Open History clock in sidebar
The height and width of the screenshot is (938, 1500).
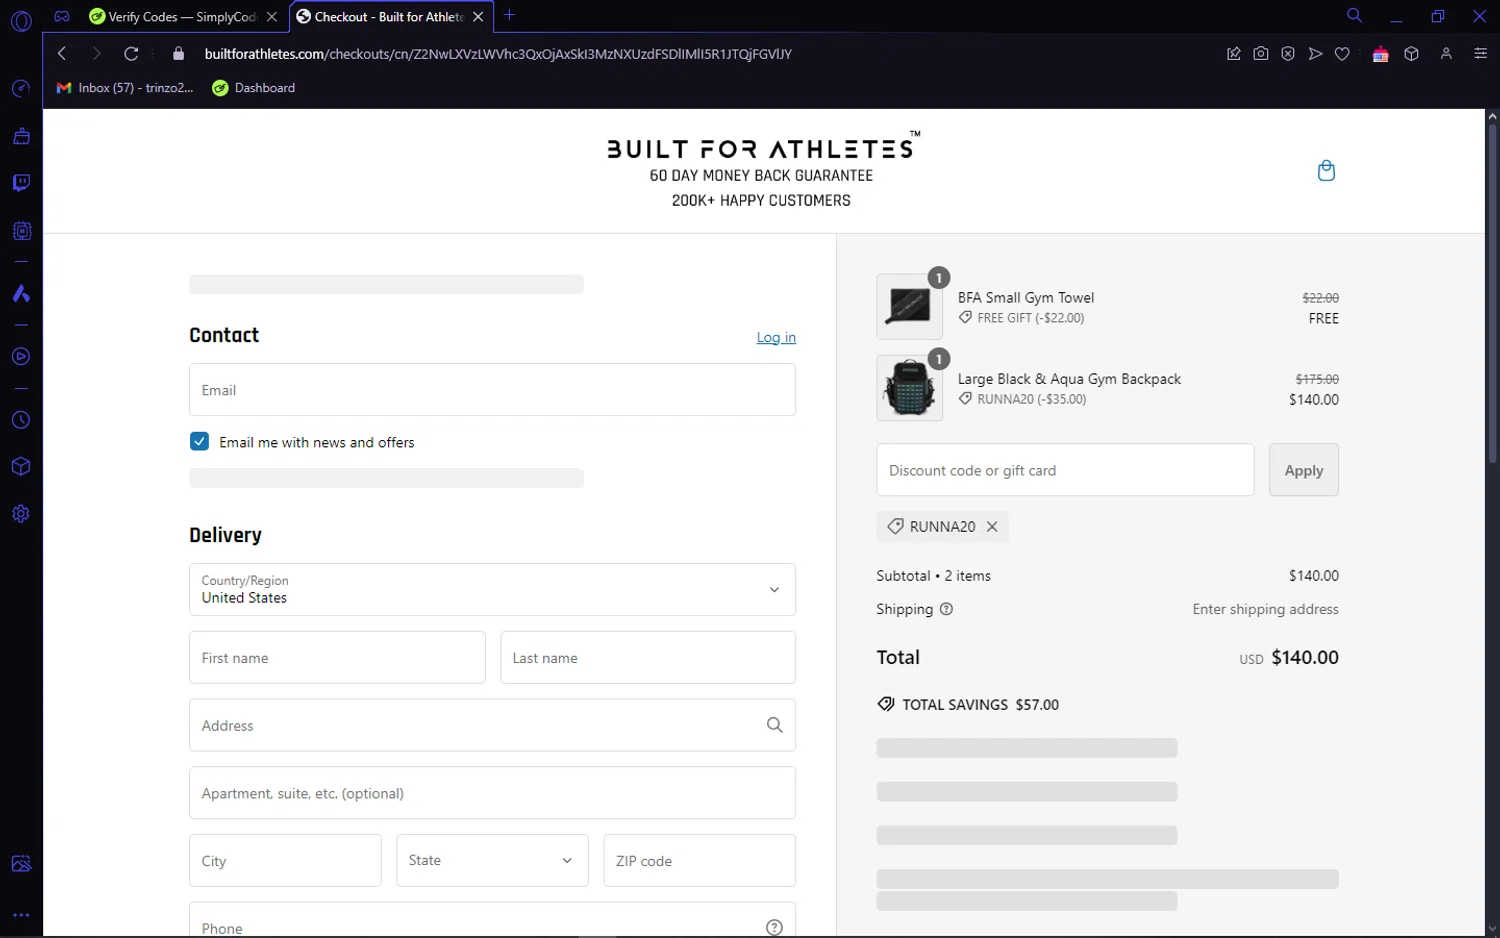click(21, 420)
